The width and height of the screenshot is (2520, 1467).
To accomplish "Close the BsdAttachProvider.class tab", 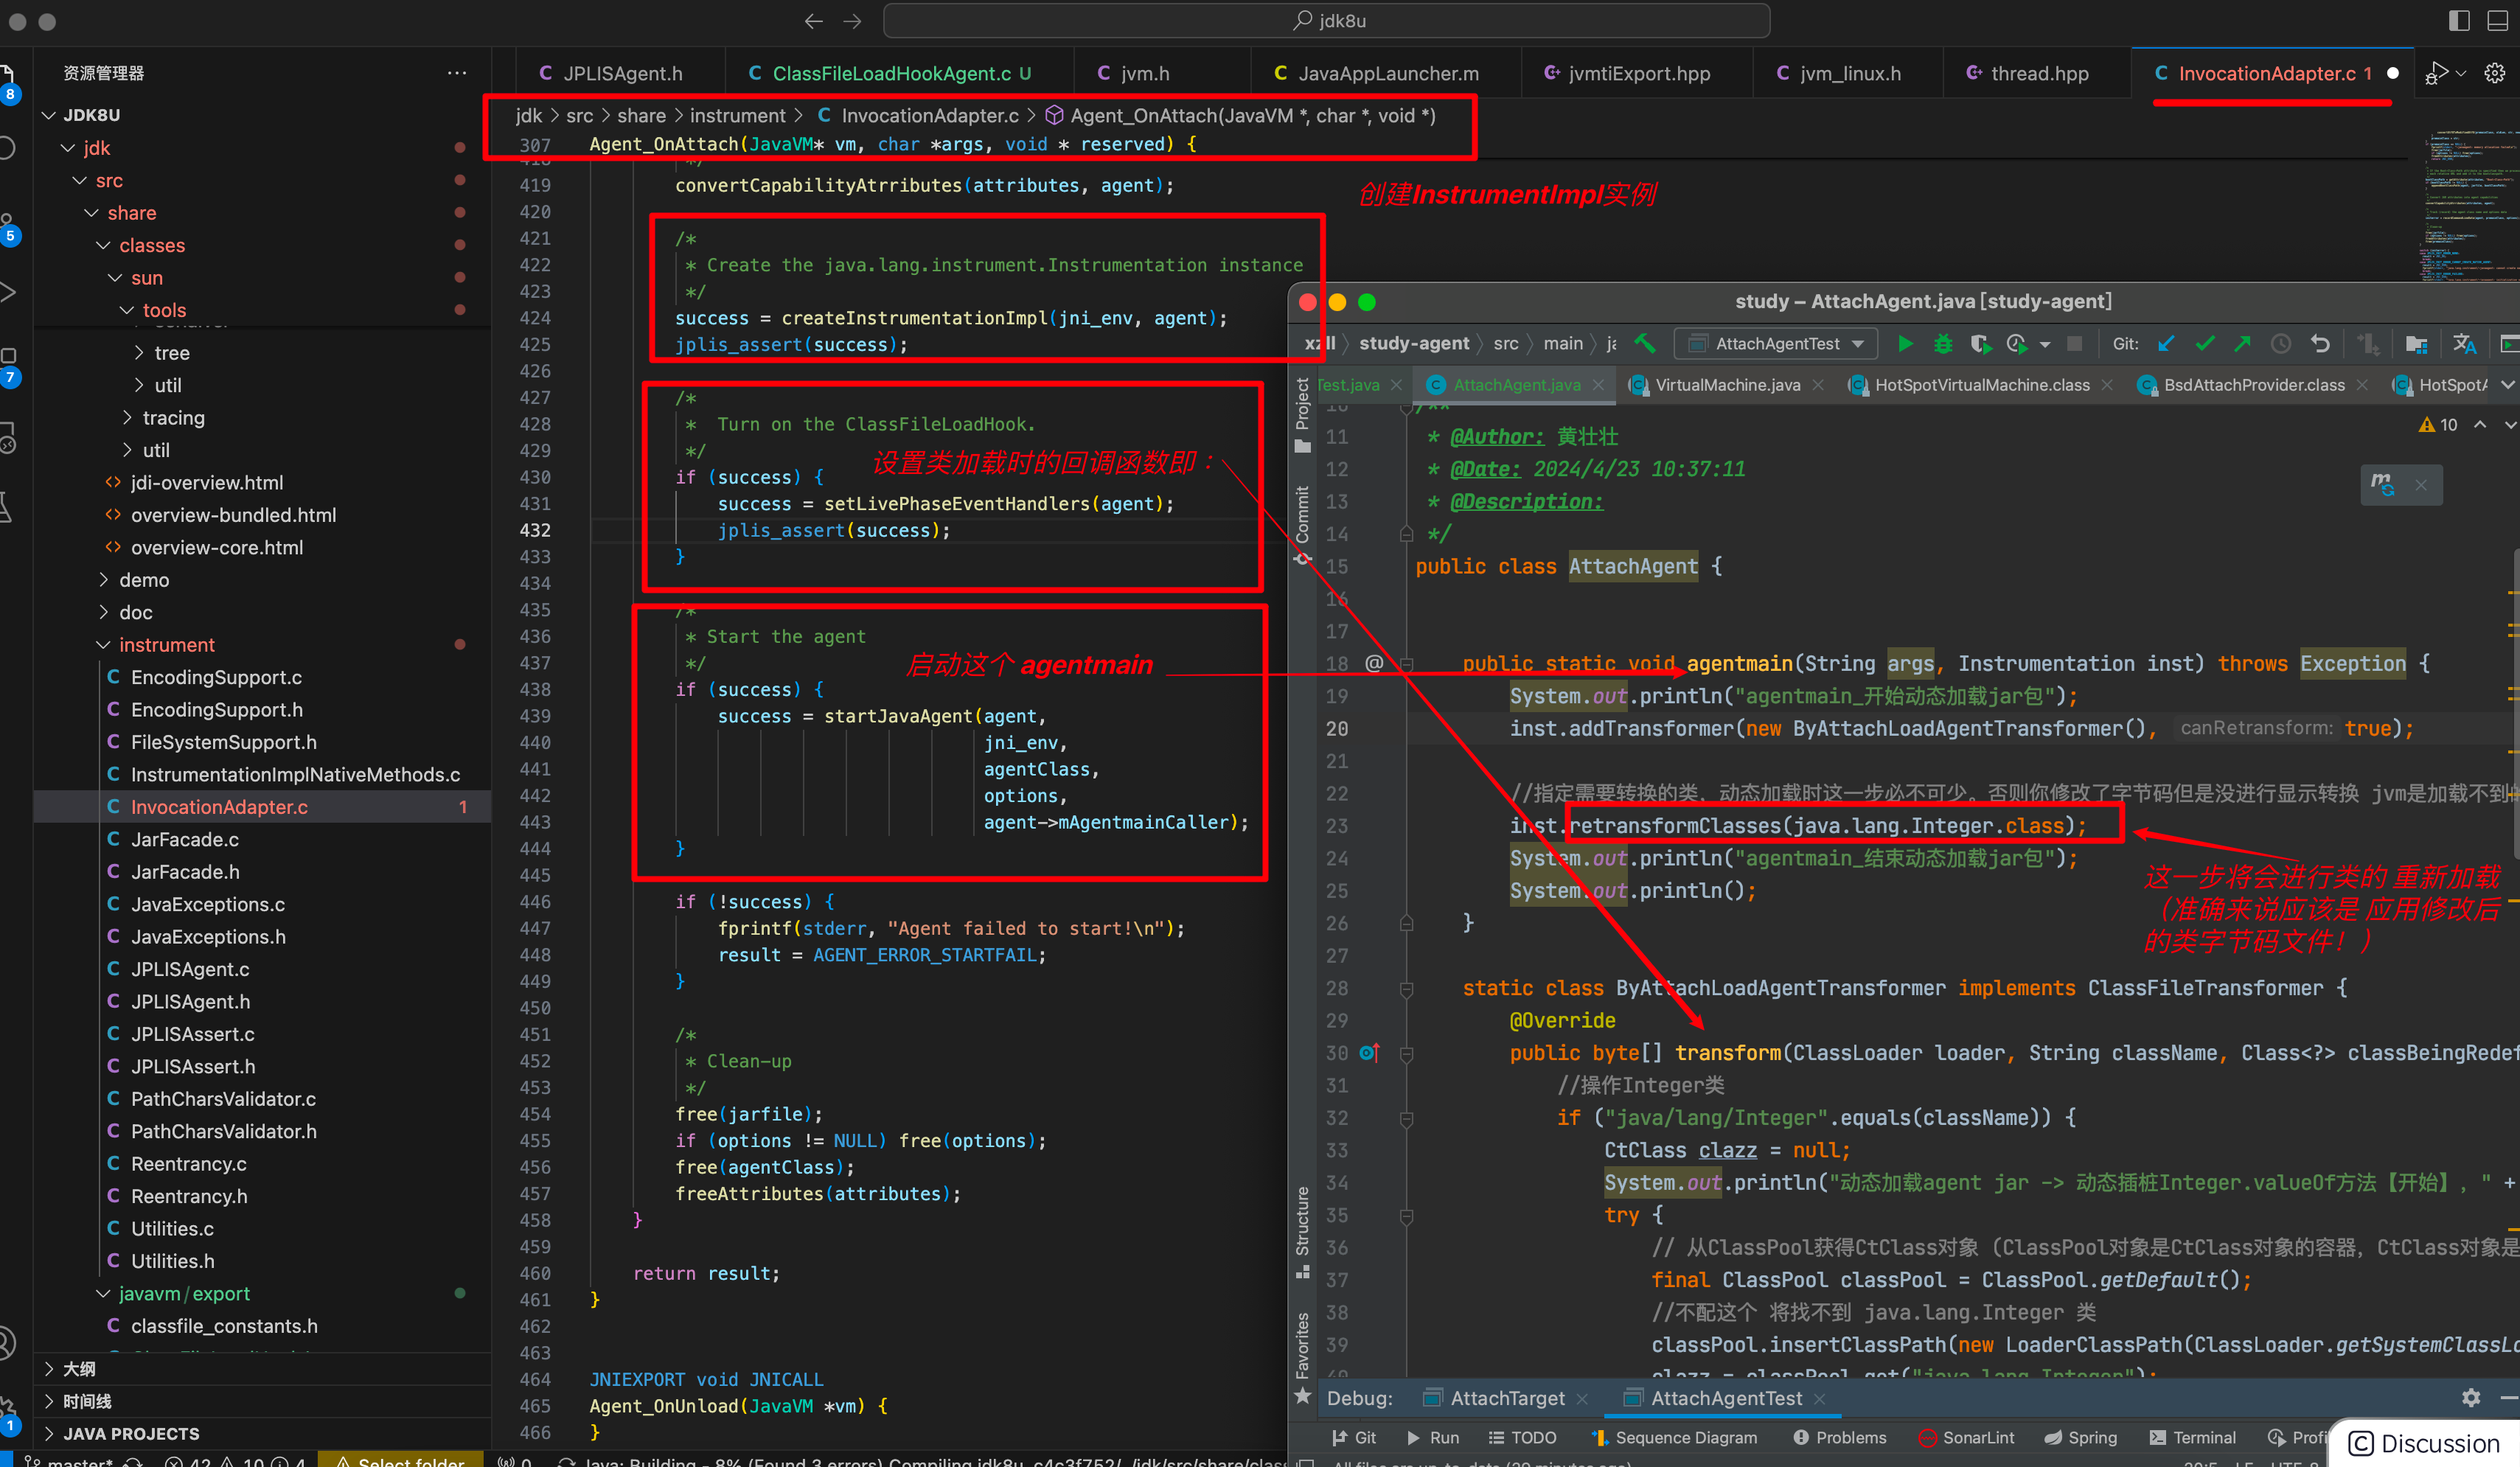I will [x=2362, y=385].
